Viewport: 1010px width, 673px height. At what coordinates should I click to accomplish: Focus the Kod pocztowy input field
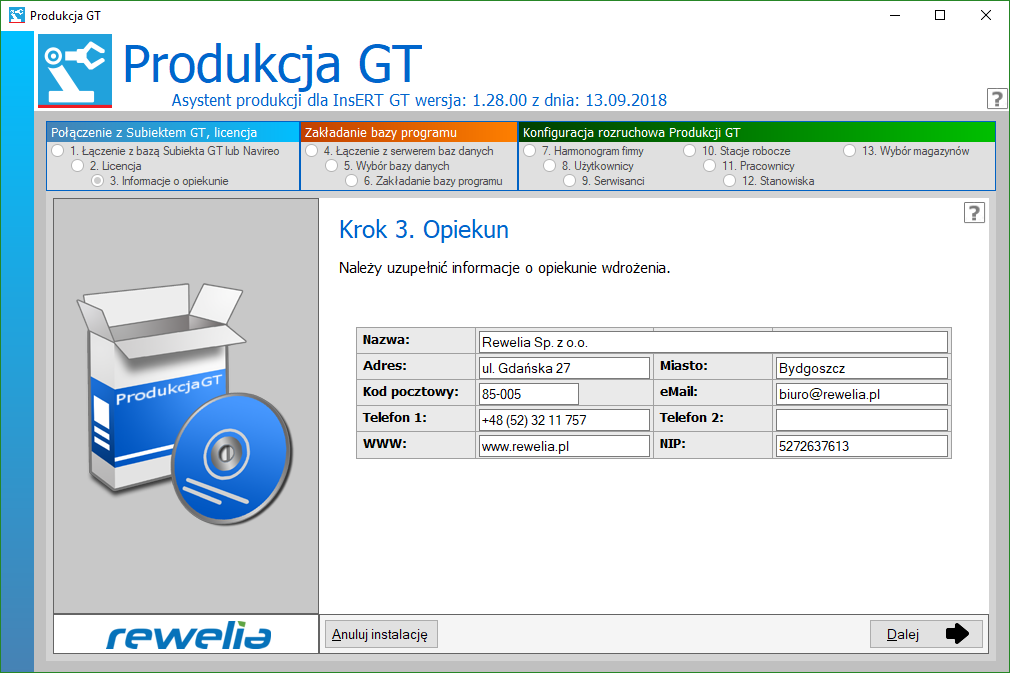coord(528,394)
